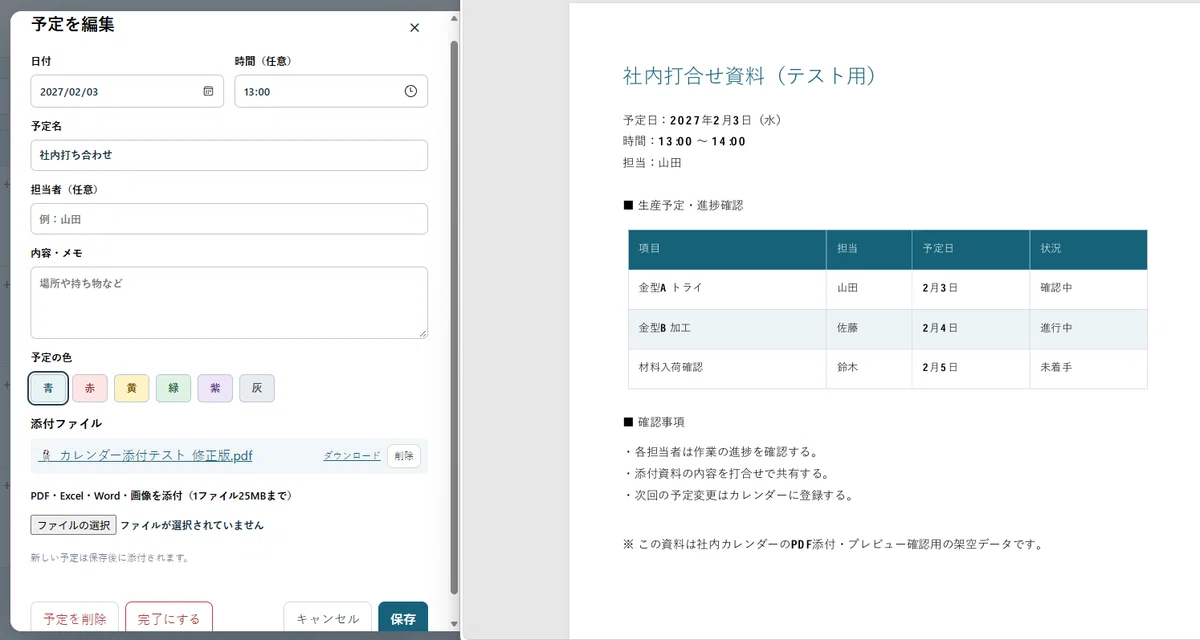Image resolution: width=1200 pixels, height=640 pixels.
Task: Click the line ・添付資料の内容を打合せで共有する。
Action: click(x=728, y=473)
